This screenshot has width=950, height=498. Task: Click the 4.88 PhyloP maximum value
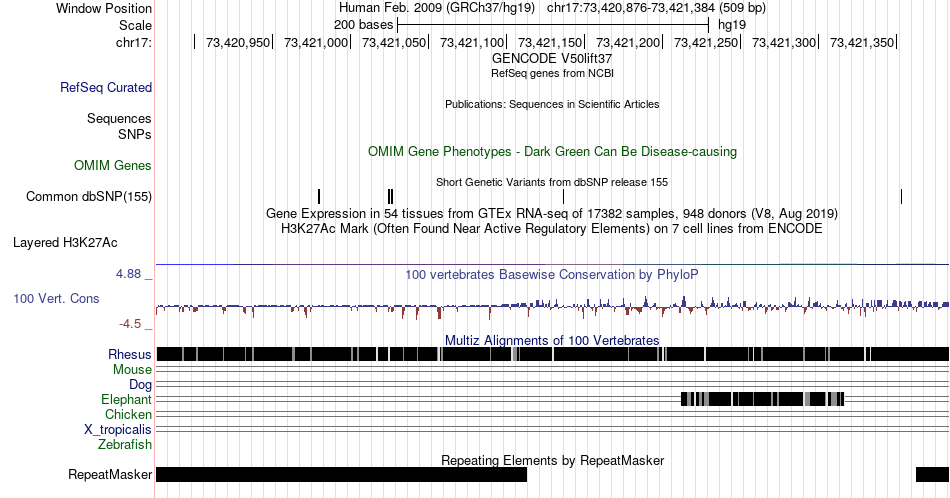[128, 274]
